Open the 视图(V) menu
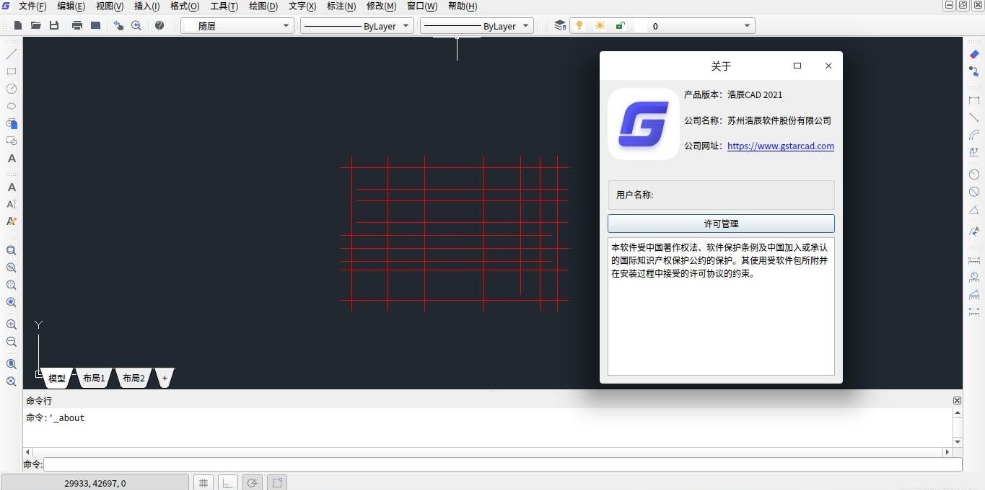 point(110,6)
